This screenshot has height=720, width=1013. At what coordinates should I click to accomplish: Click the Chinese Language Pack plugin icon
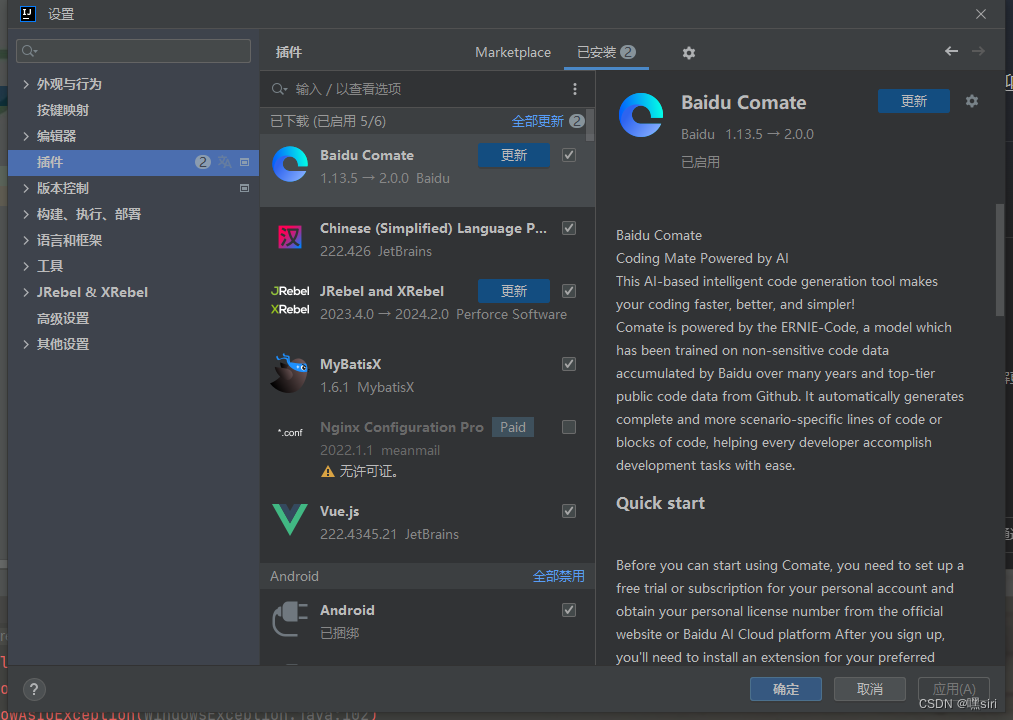point(290,237)
